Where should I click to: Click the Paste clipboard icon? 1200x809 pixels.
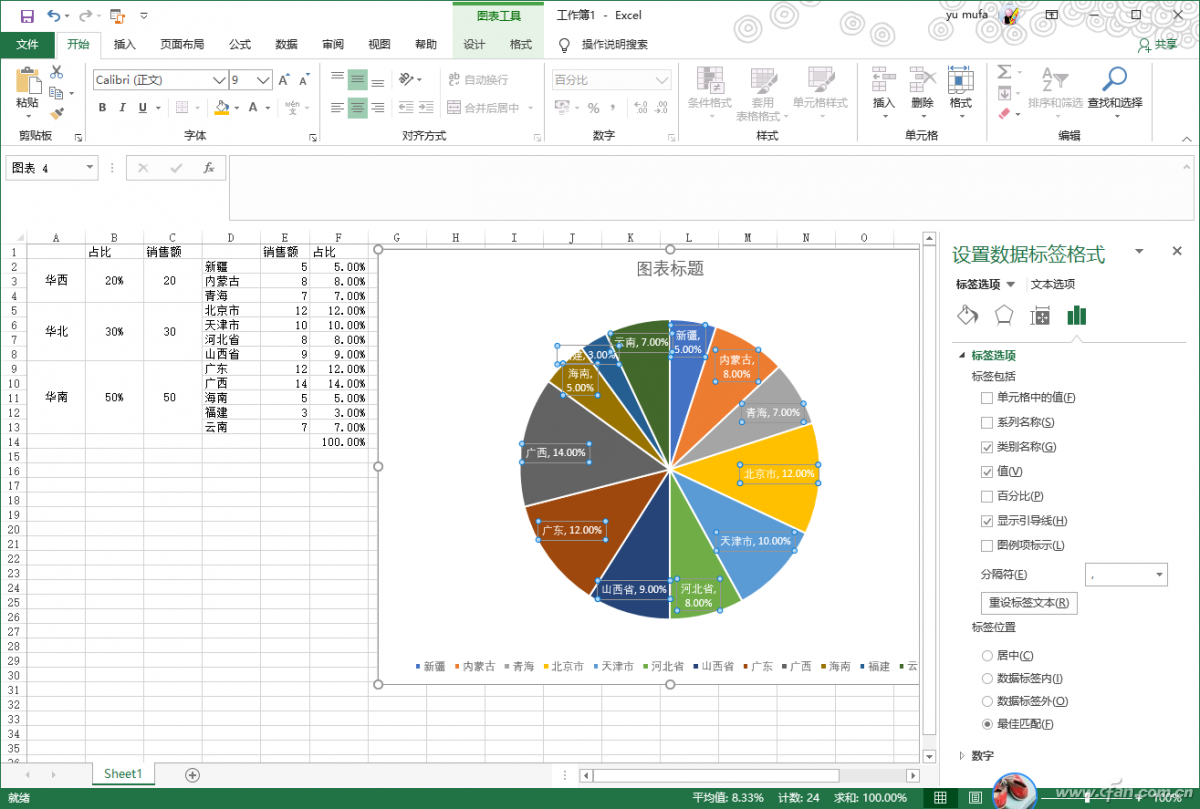coord(28,80)
